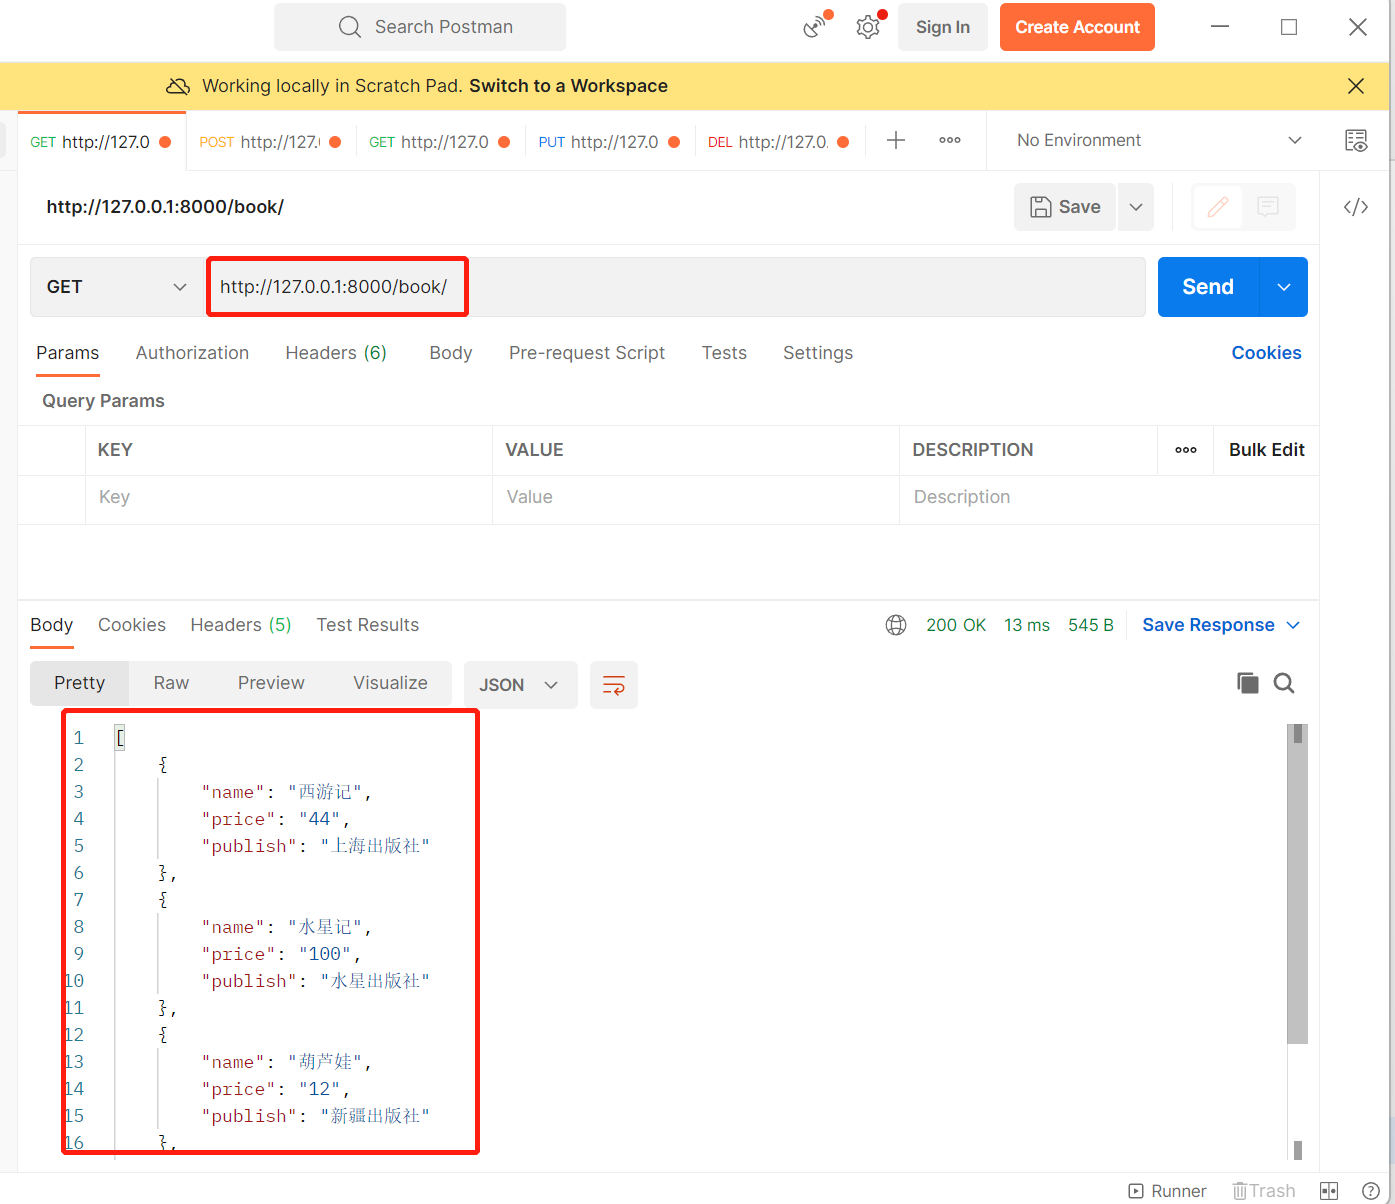The width and height of the screenshot is (1395, 1204).
Task: Select the Params tab
Action: click(x=68, y=353)
